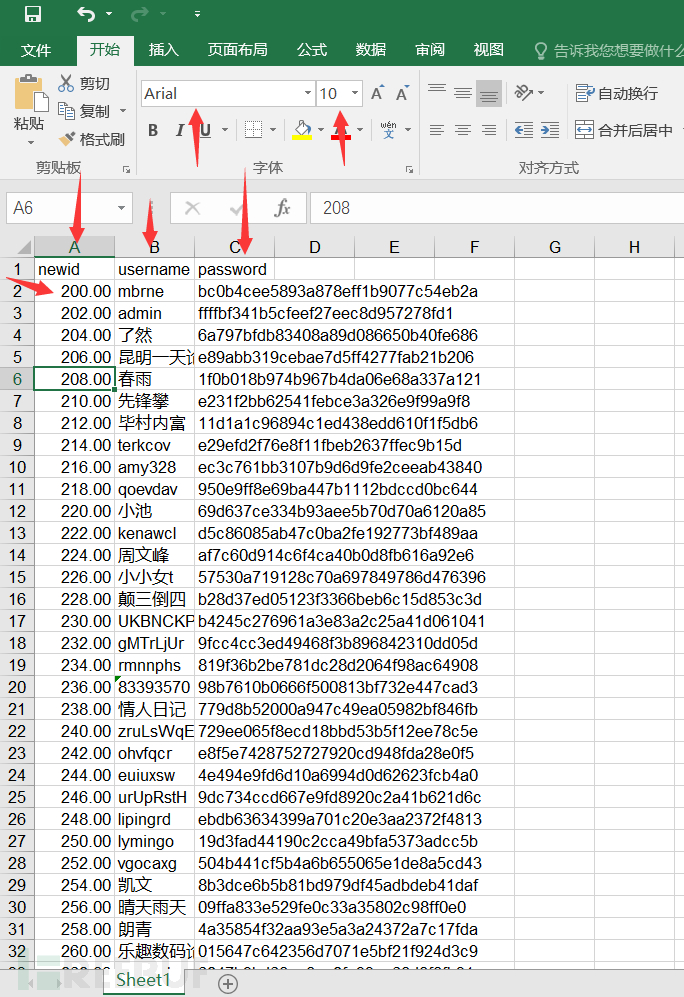Cancel the formula bar entry with X
Screen dimensions: 684x997
pyautogui.click(x=192, y=208)
